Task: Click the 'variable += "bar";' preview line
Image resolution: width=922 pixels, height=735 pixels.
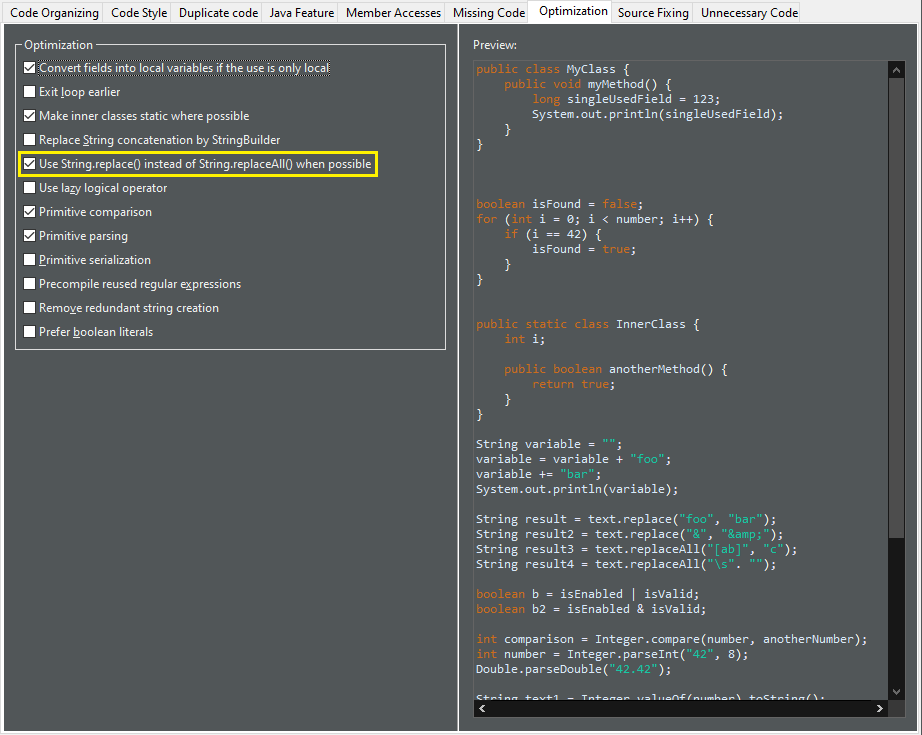Action: pos(539,475)
